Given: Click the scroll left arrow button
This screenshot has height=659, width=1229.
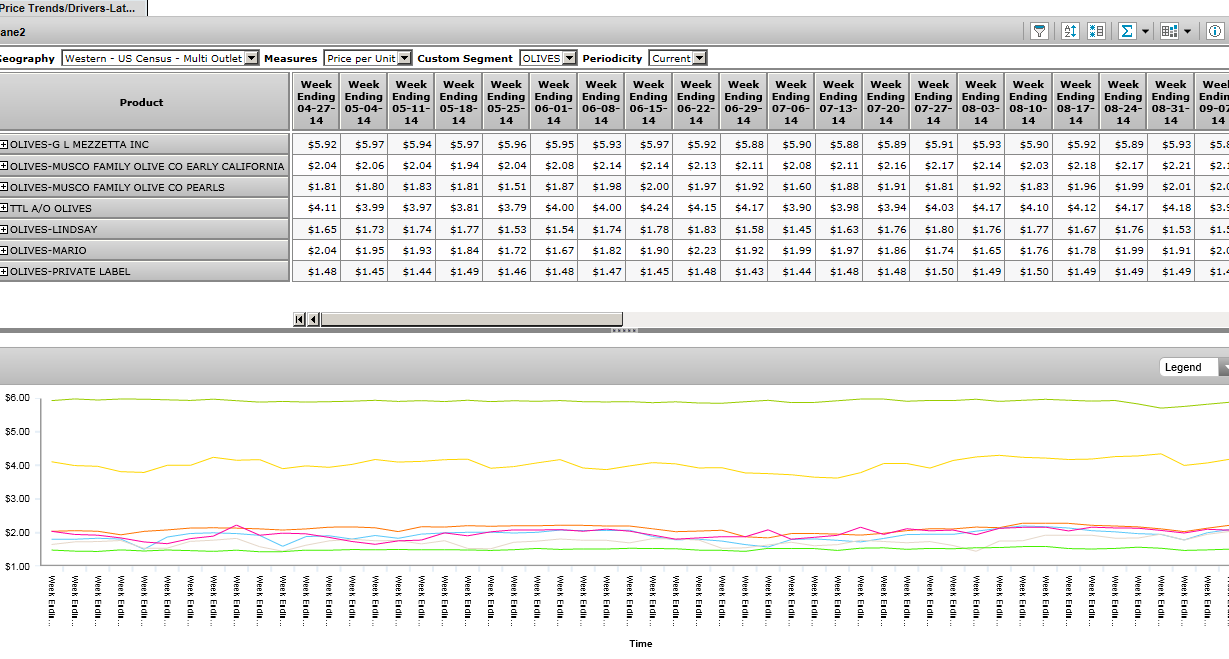Looking at the screenshot, I should coord(313,319).
